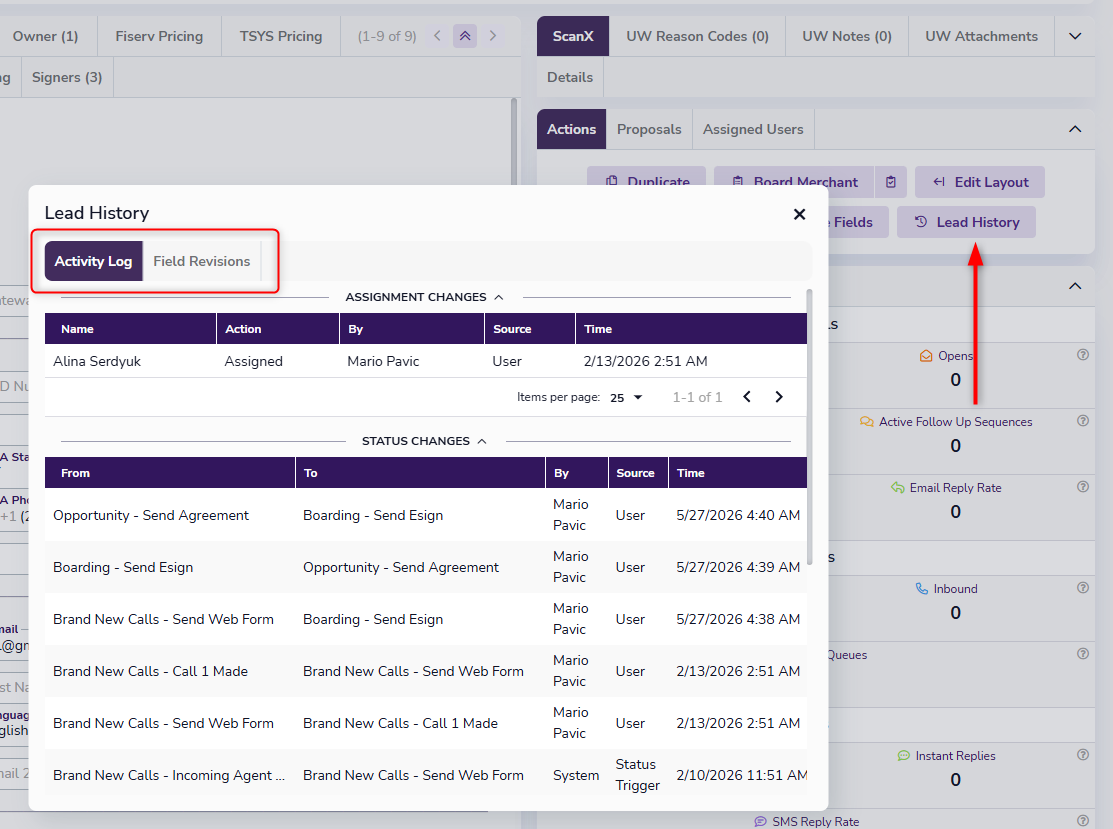Image resolution: width=1113 pixels, height=829 pixels.
Task: Click the SMS Reply Rate bubble icon
Action: (760, 821)
